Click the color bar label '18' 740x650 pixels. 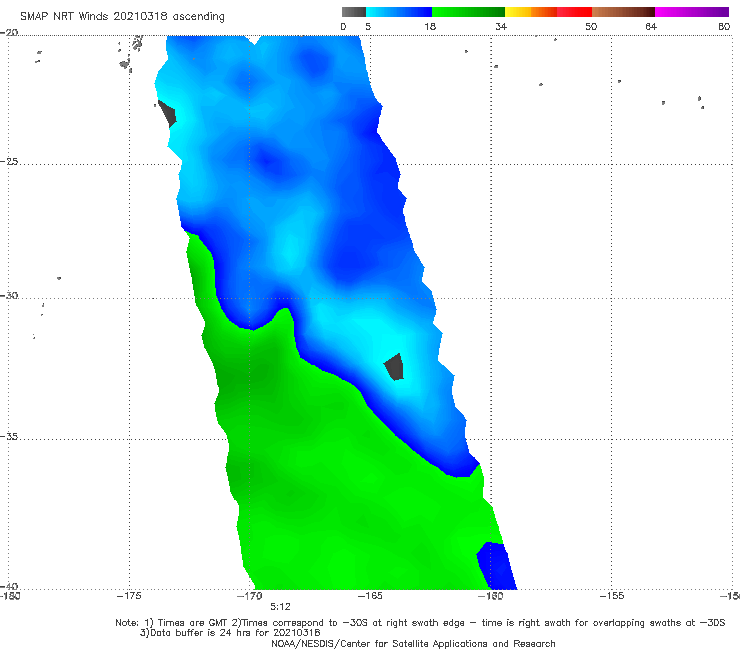click(x=430, y=27)
